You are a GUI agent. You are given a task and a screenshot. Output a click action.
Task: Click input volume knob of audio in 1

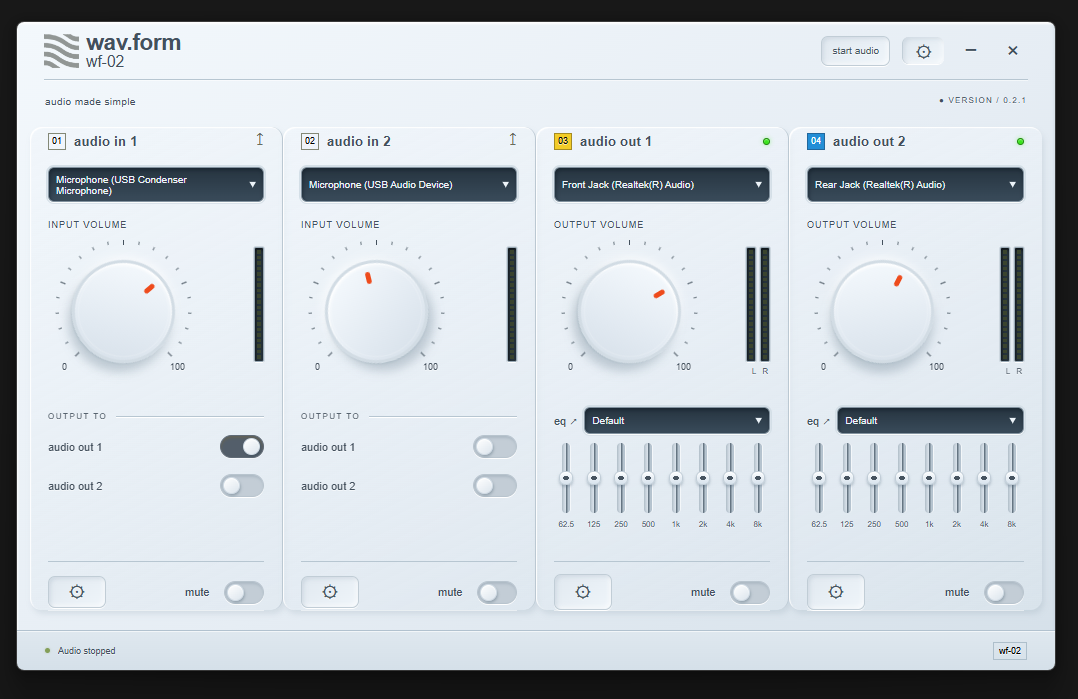[x=123, y=311]
